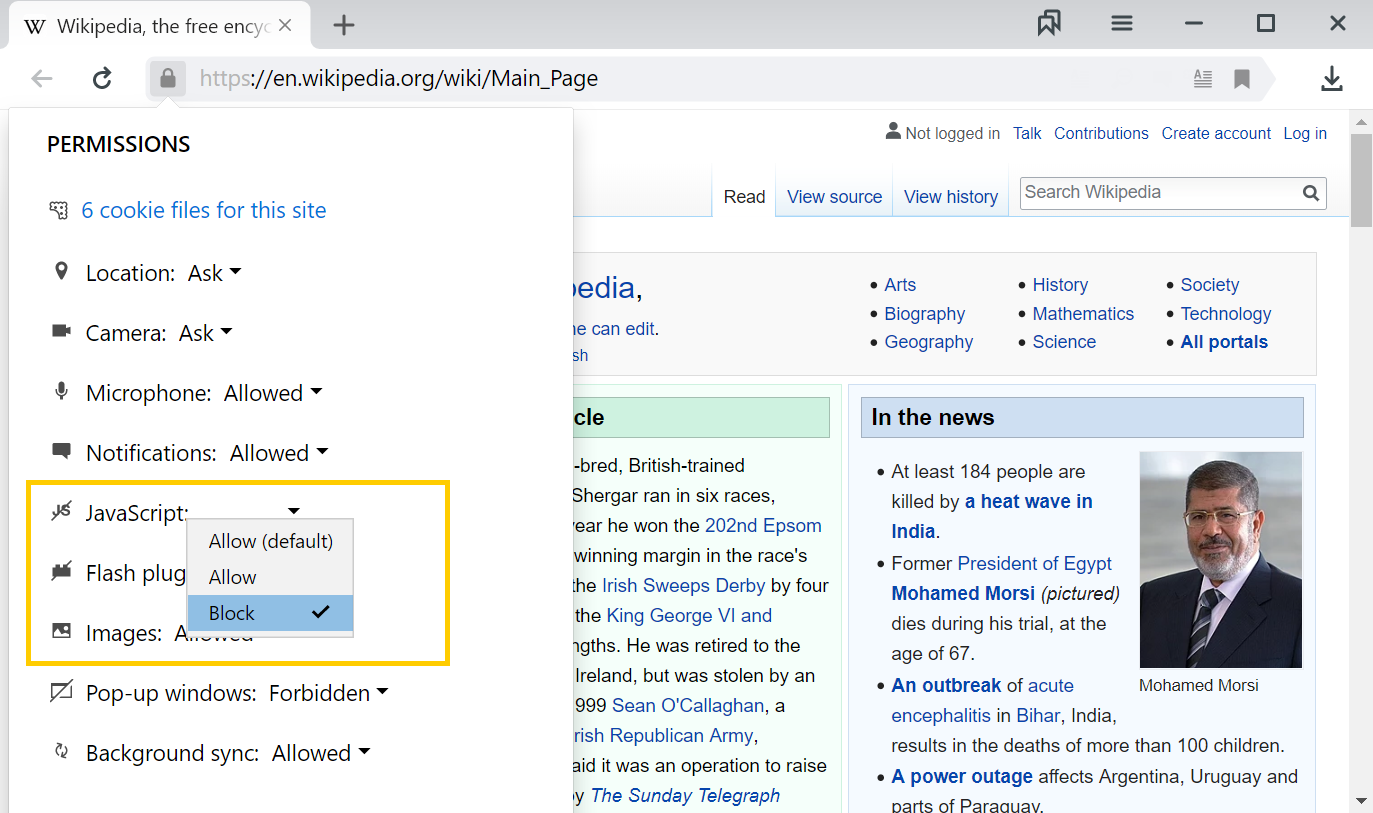
Task: Open a new tab with plus icon
Action: [x=344, y=26]
